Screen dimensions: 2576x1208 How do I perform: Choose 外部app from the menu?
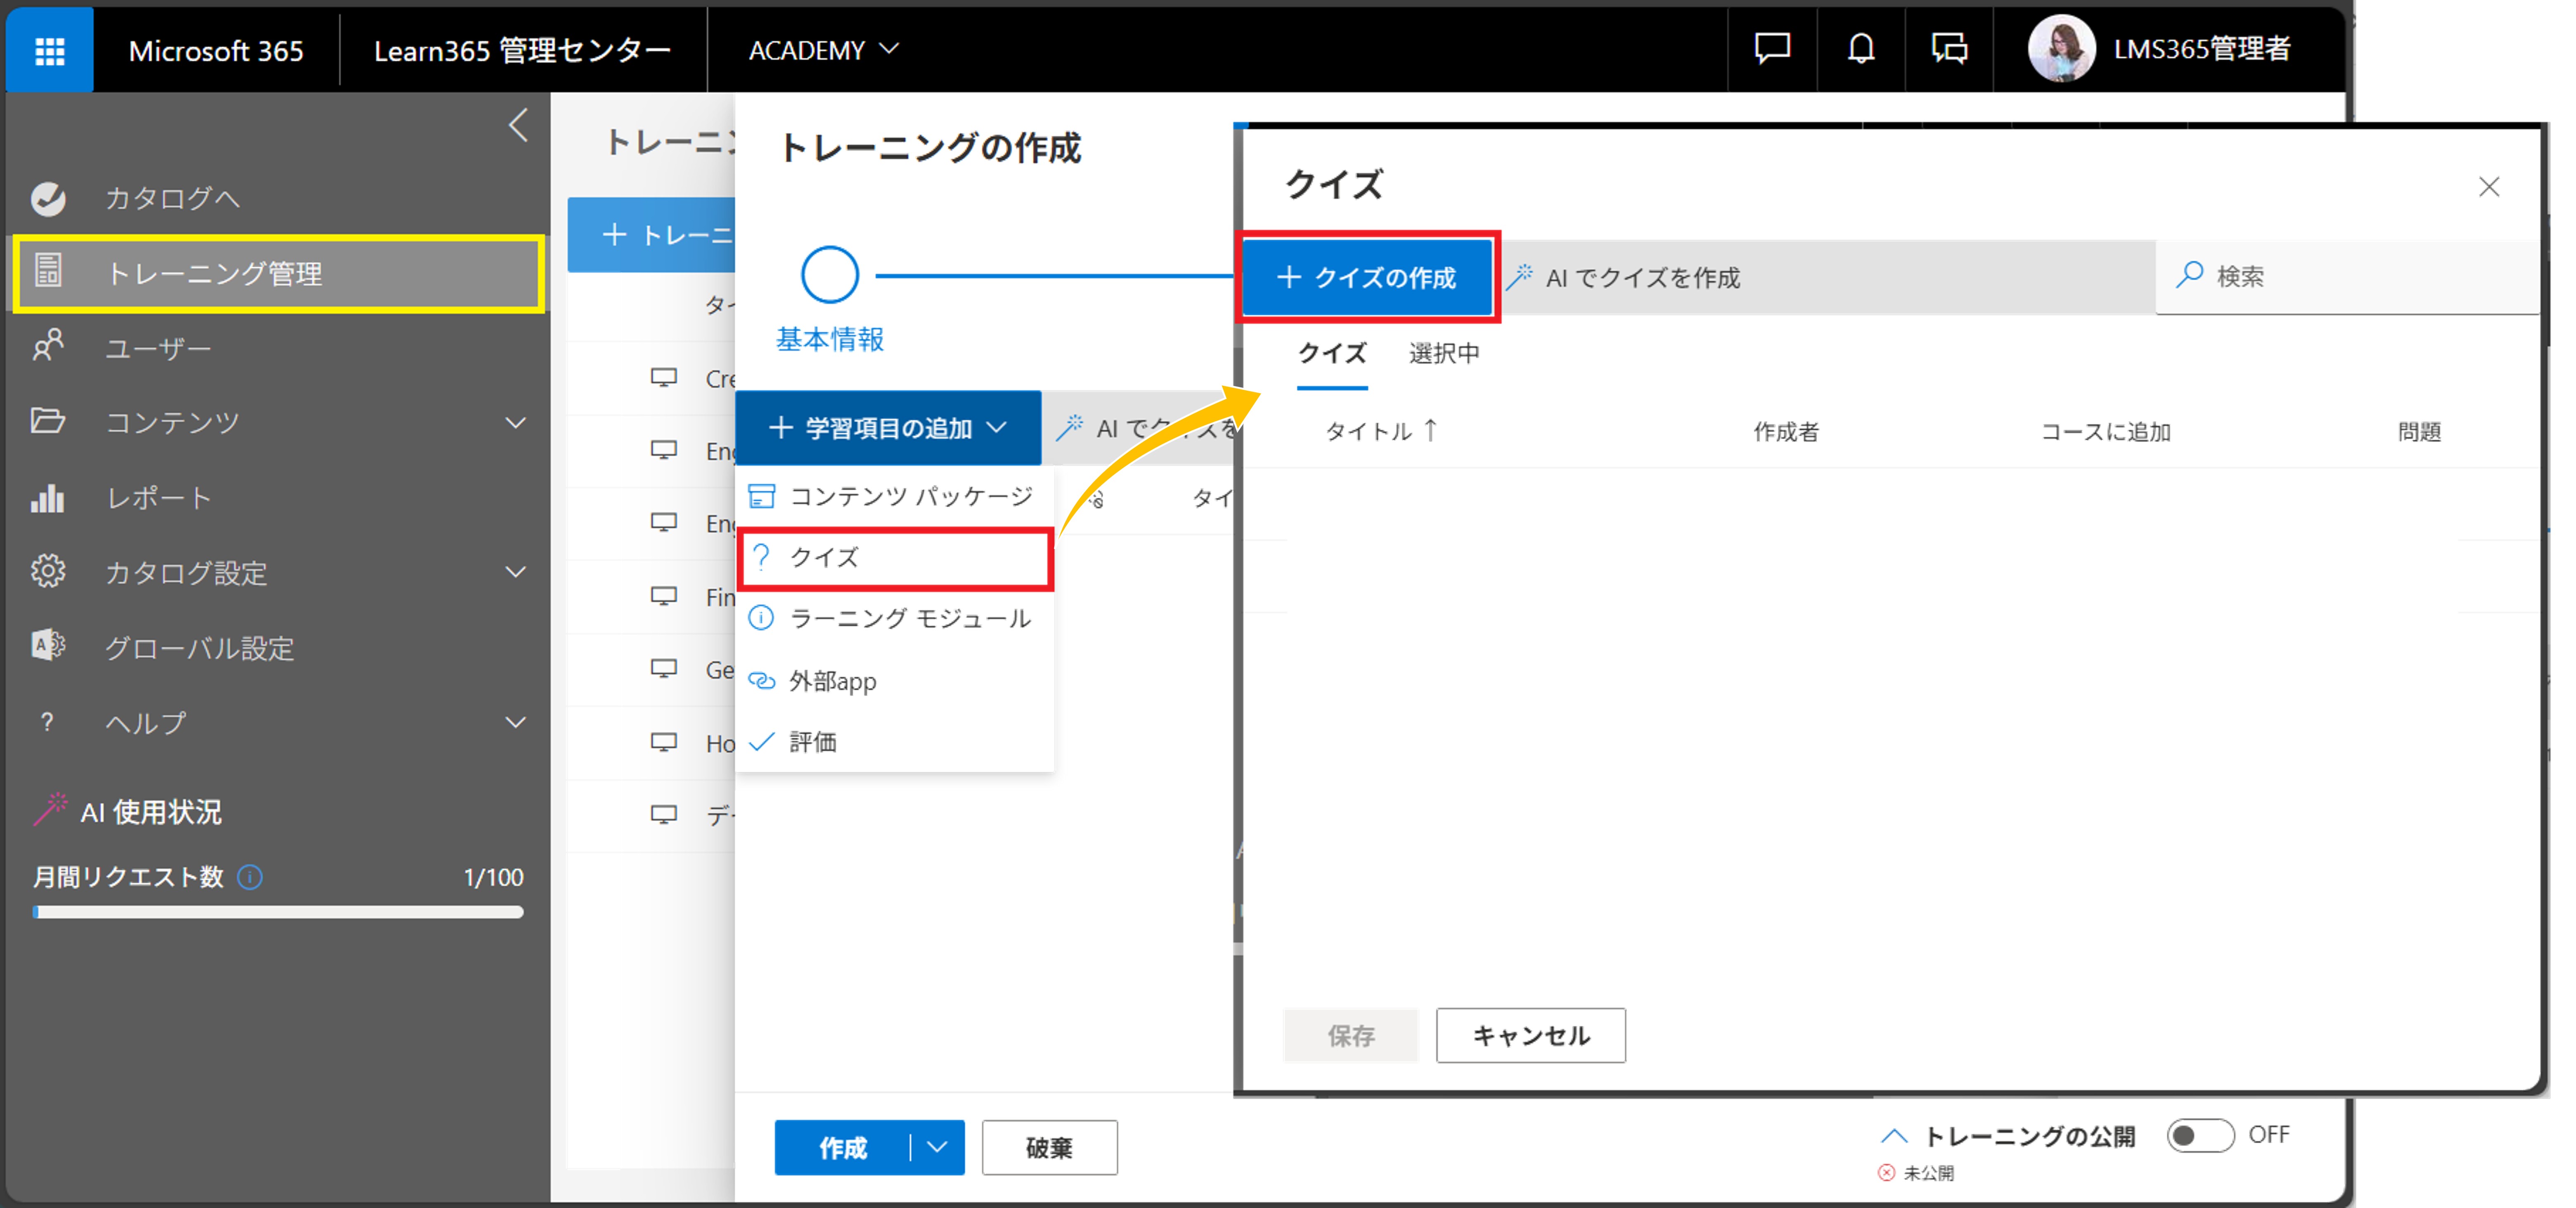tap(895, 681)
